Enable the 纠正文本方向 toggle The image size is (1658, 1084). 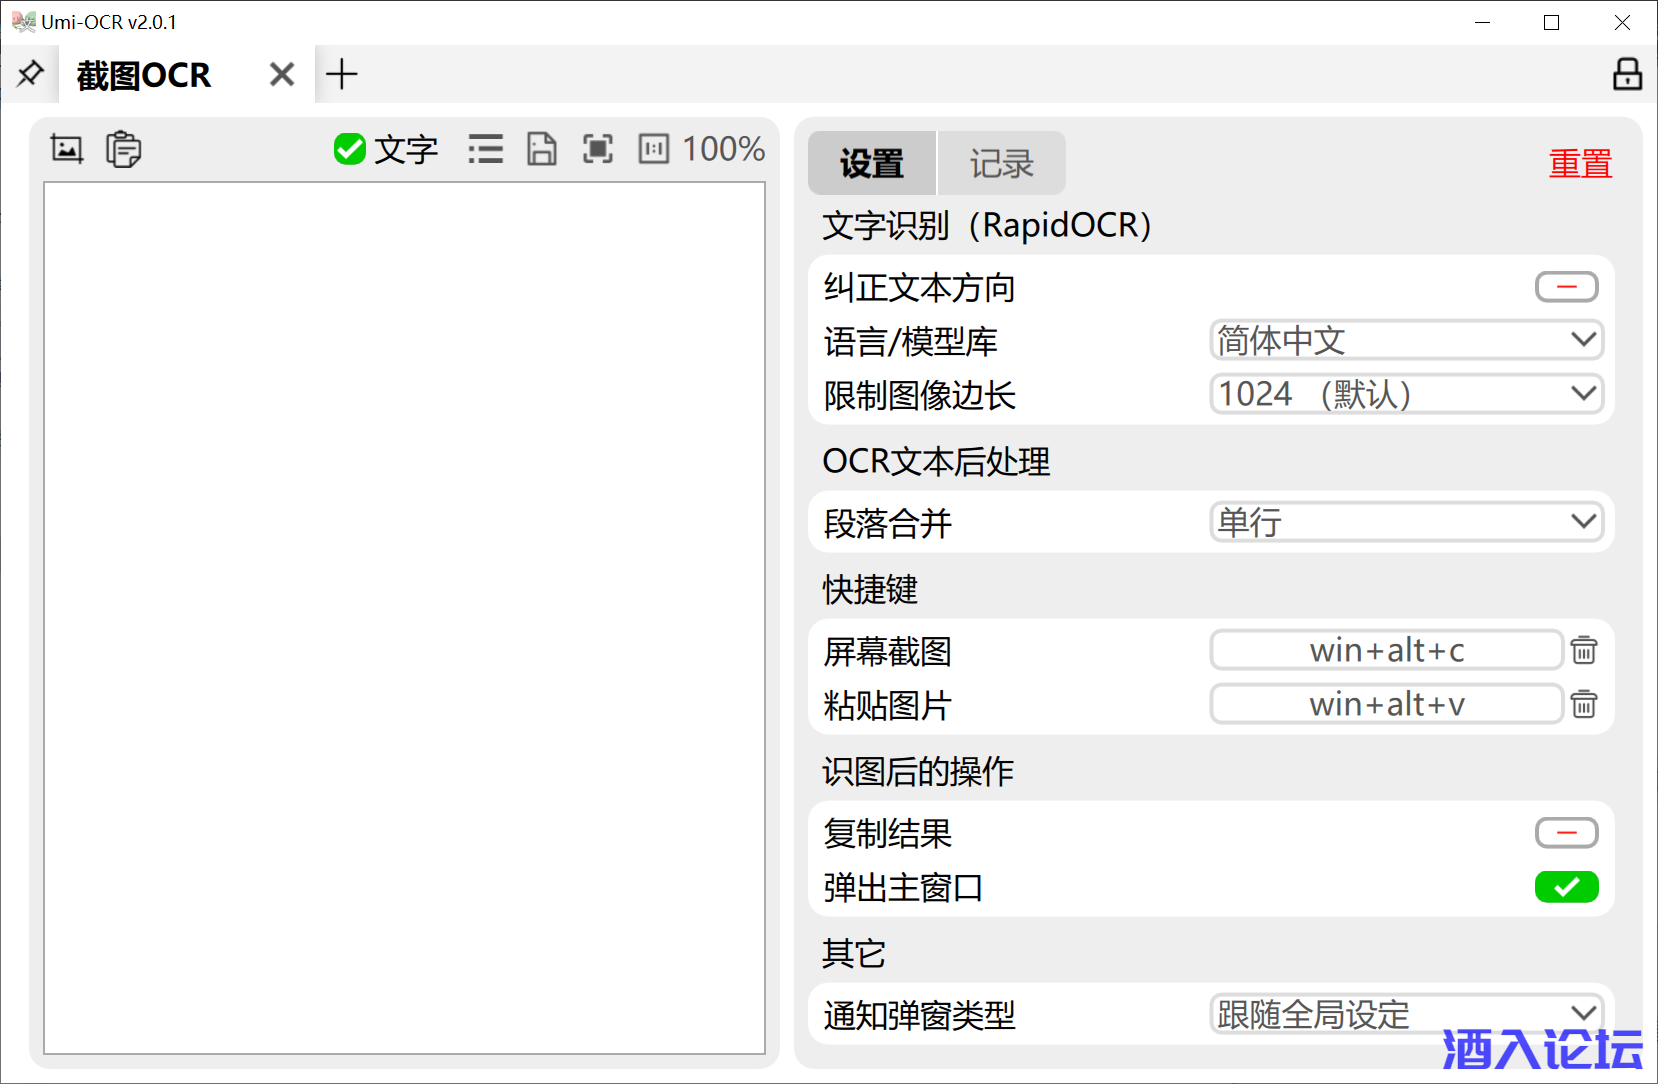[x=1567, y=287]
